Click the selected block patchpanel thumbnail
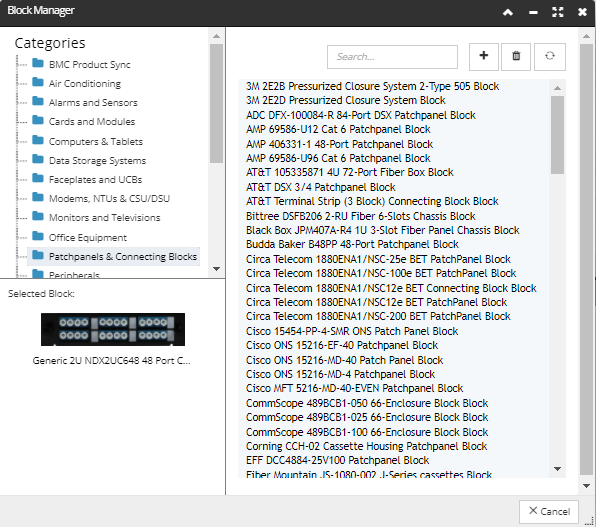The width and height of the screenshot is (596, 527). tap(113, 329)
